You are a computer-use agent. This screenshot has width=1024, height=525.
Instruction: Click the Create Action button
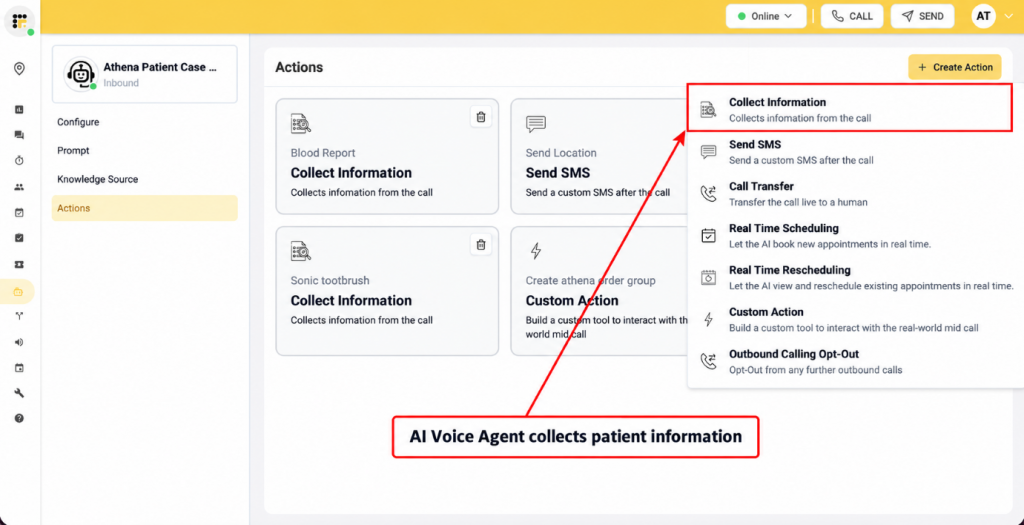(x=955, y=67)
